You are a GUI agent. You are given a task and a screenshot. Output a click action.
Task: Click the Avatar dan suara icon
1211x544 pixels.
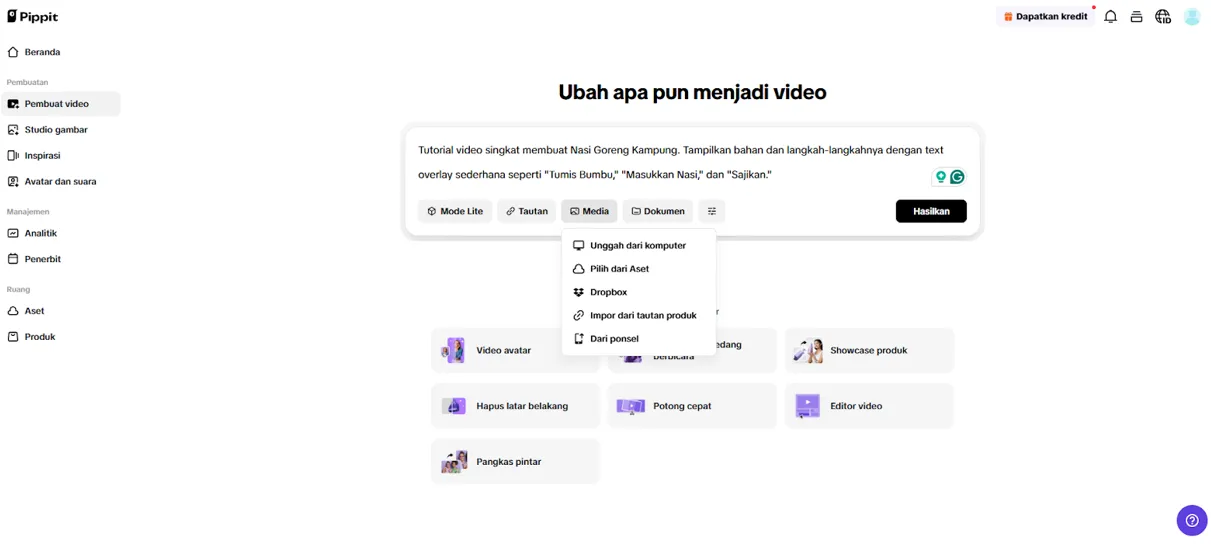pyautogui.click(x=13, y=182)
